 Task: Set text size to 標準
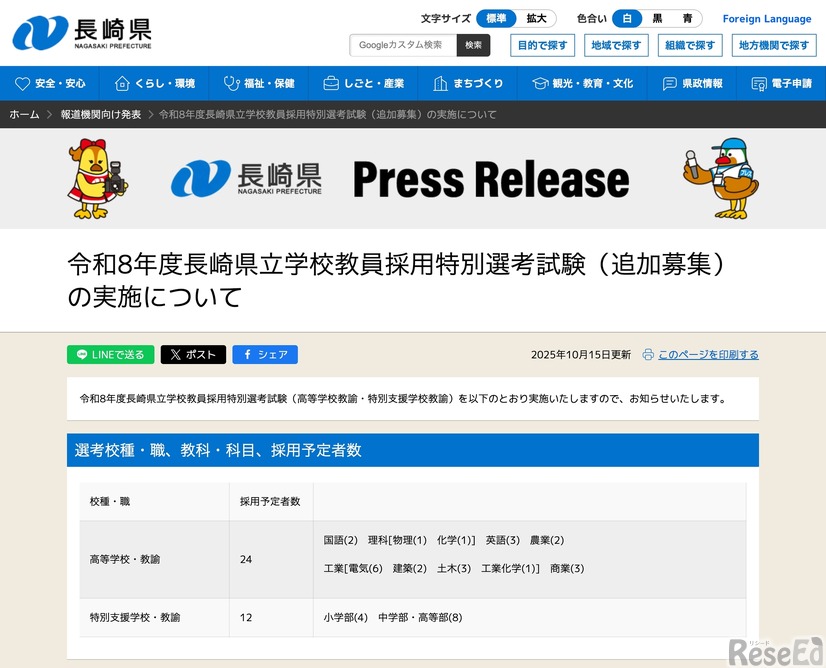(496, 19)
